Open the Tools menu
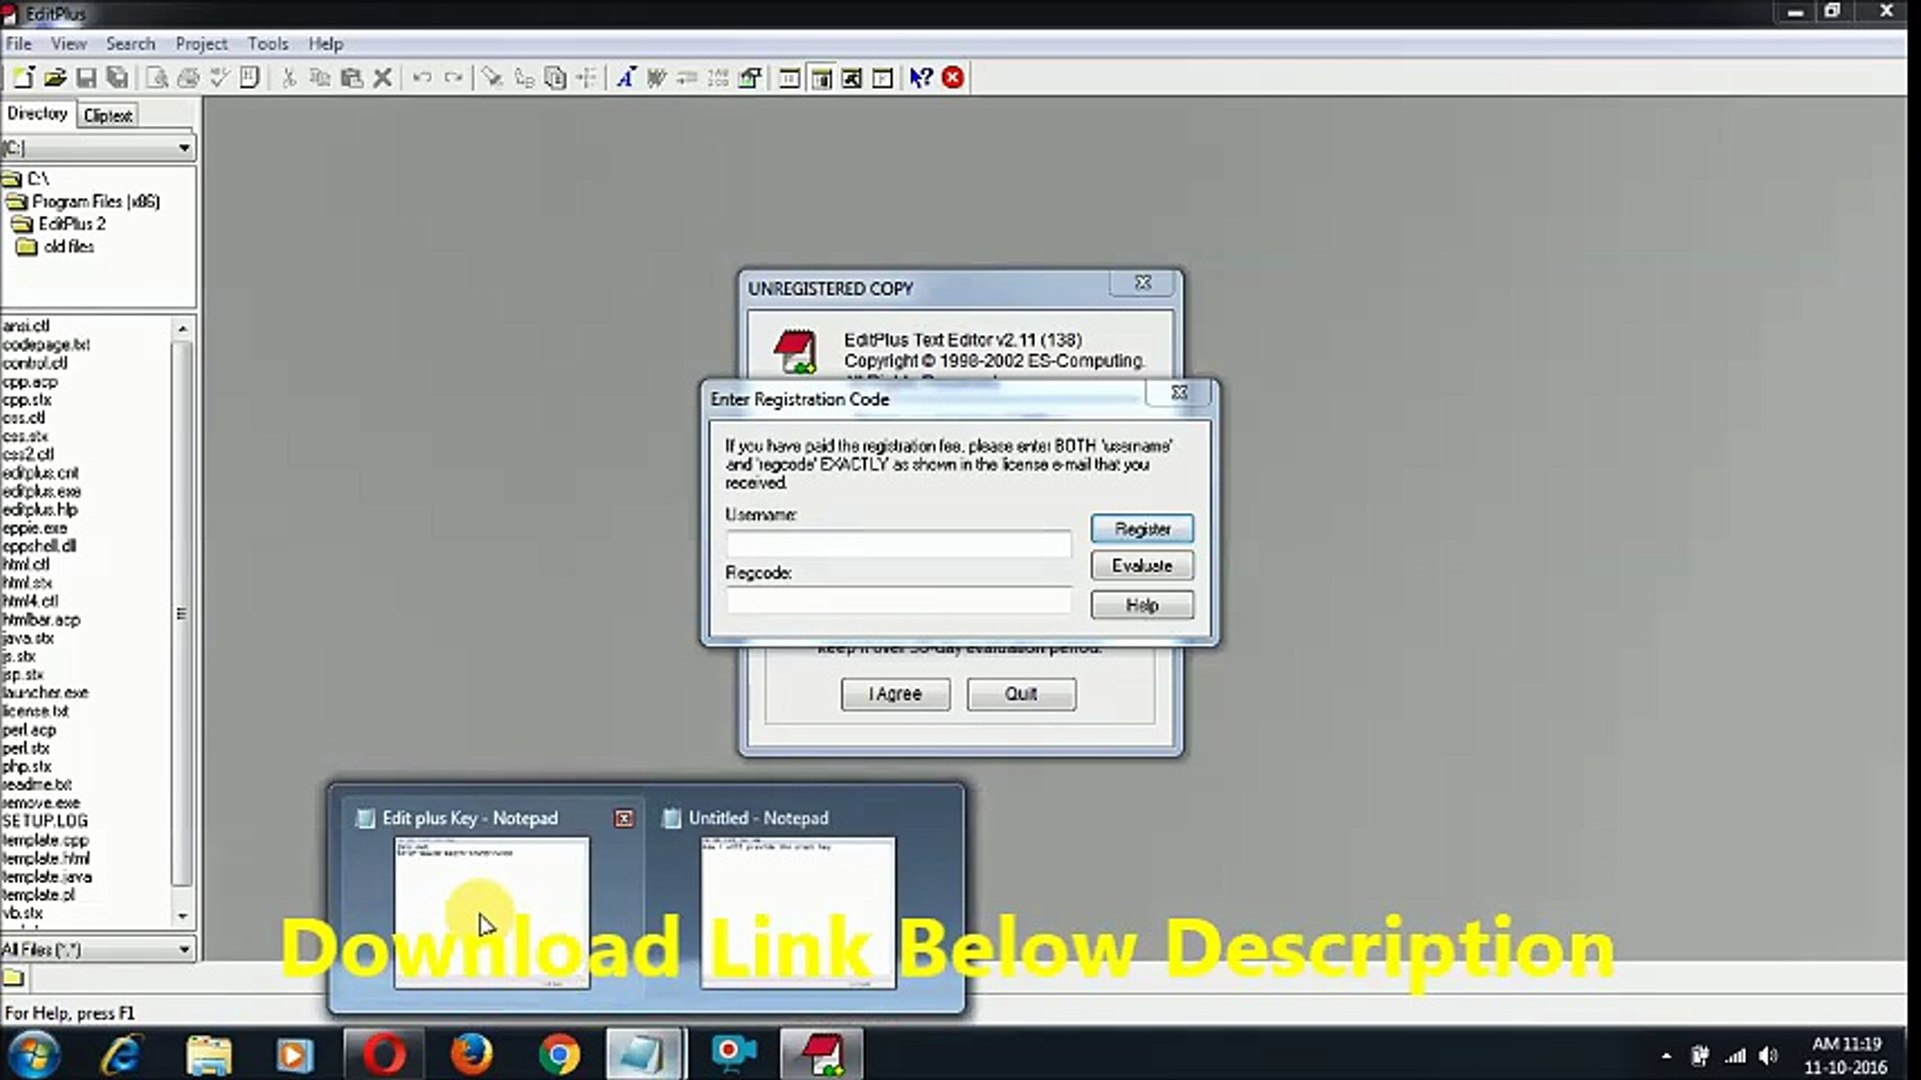The width and height of the screenshot is (1921, 1080). (268, 44)
